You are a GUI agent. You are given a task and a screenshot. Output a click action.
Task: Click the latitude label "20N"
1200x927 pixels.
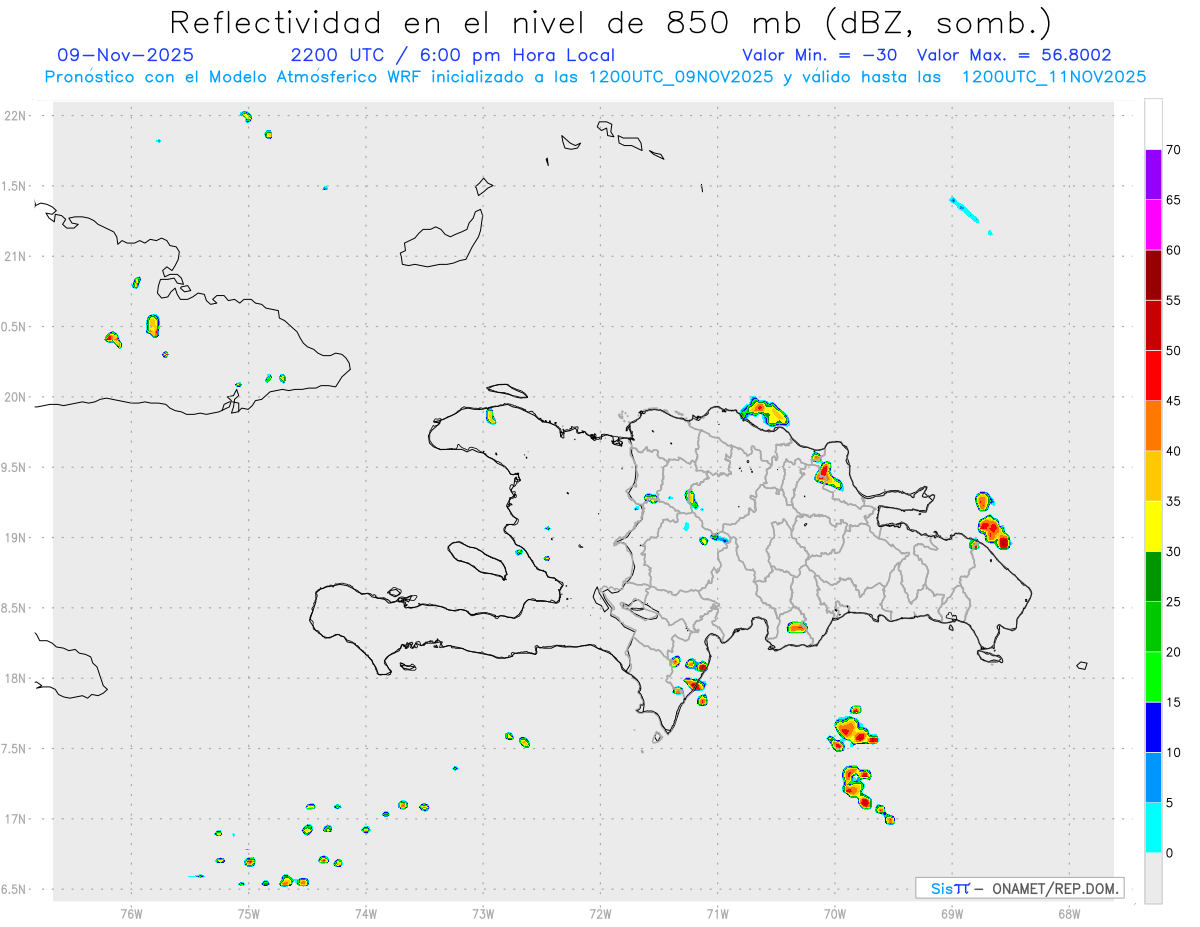17,397
